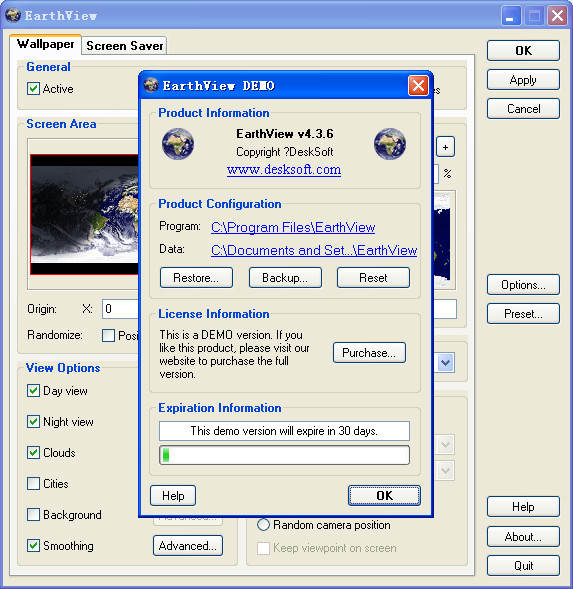
Task: Click the 'Copyright ?DeskSoft' text
Action: tap(284, 152)
